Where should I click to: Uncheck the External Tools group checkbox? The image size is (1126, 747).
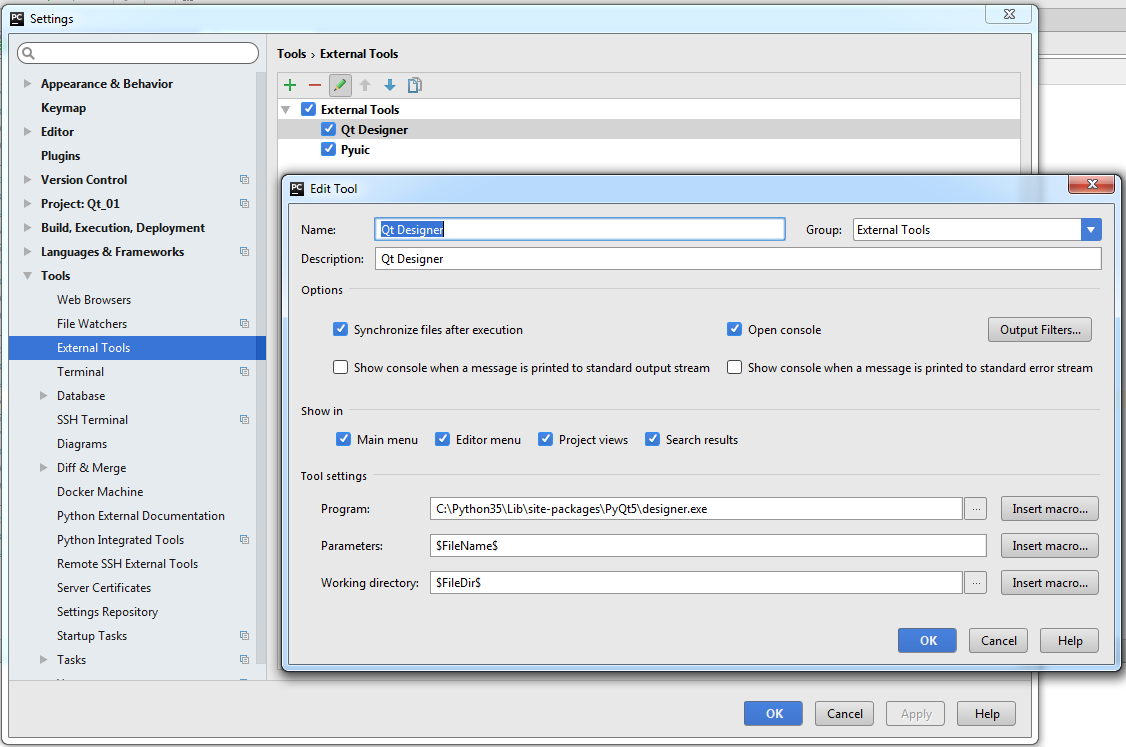(x=309, y=109)
